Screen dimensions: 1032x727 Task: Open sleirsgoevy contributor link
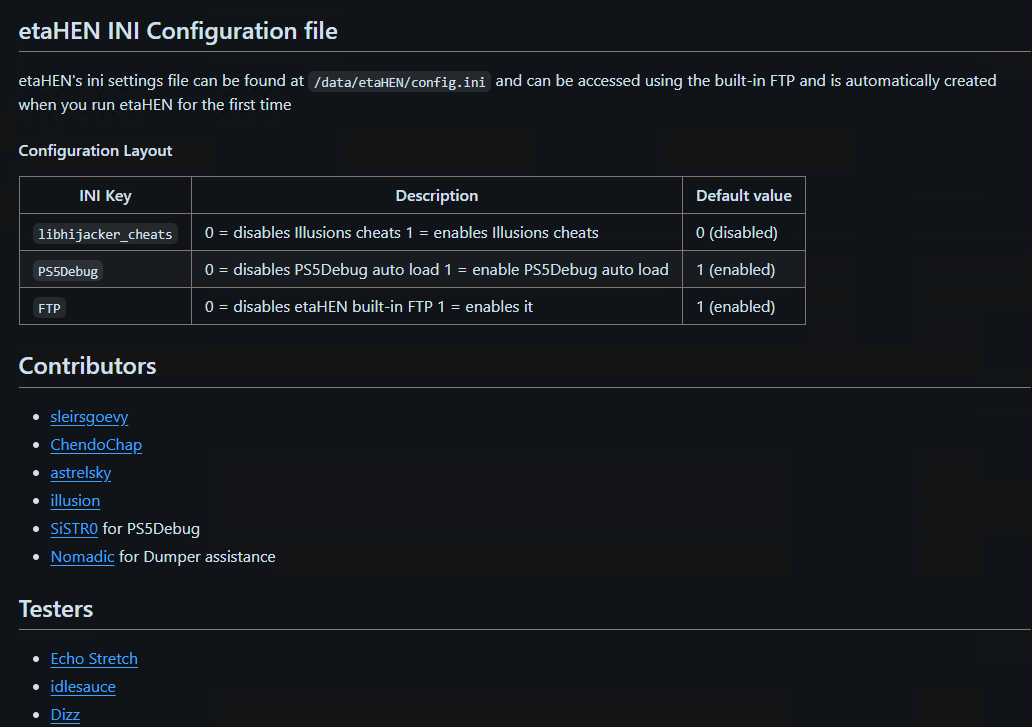click(x=89, y=417)
